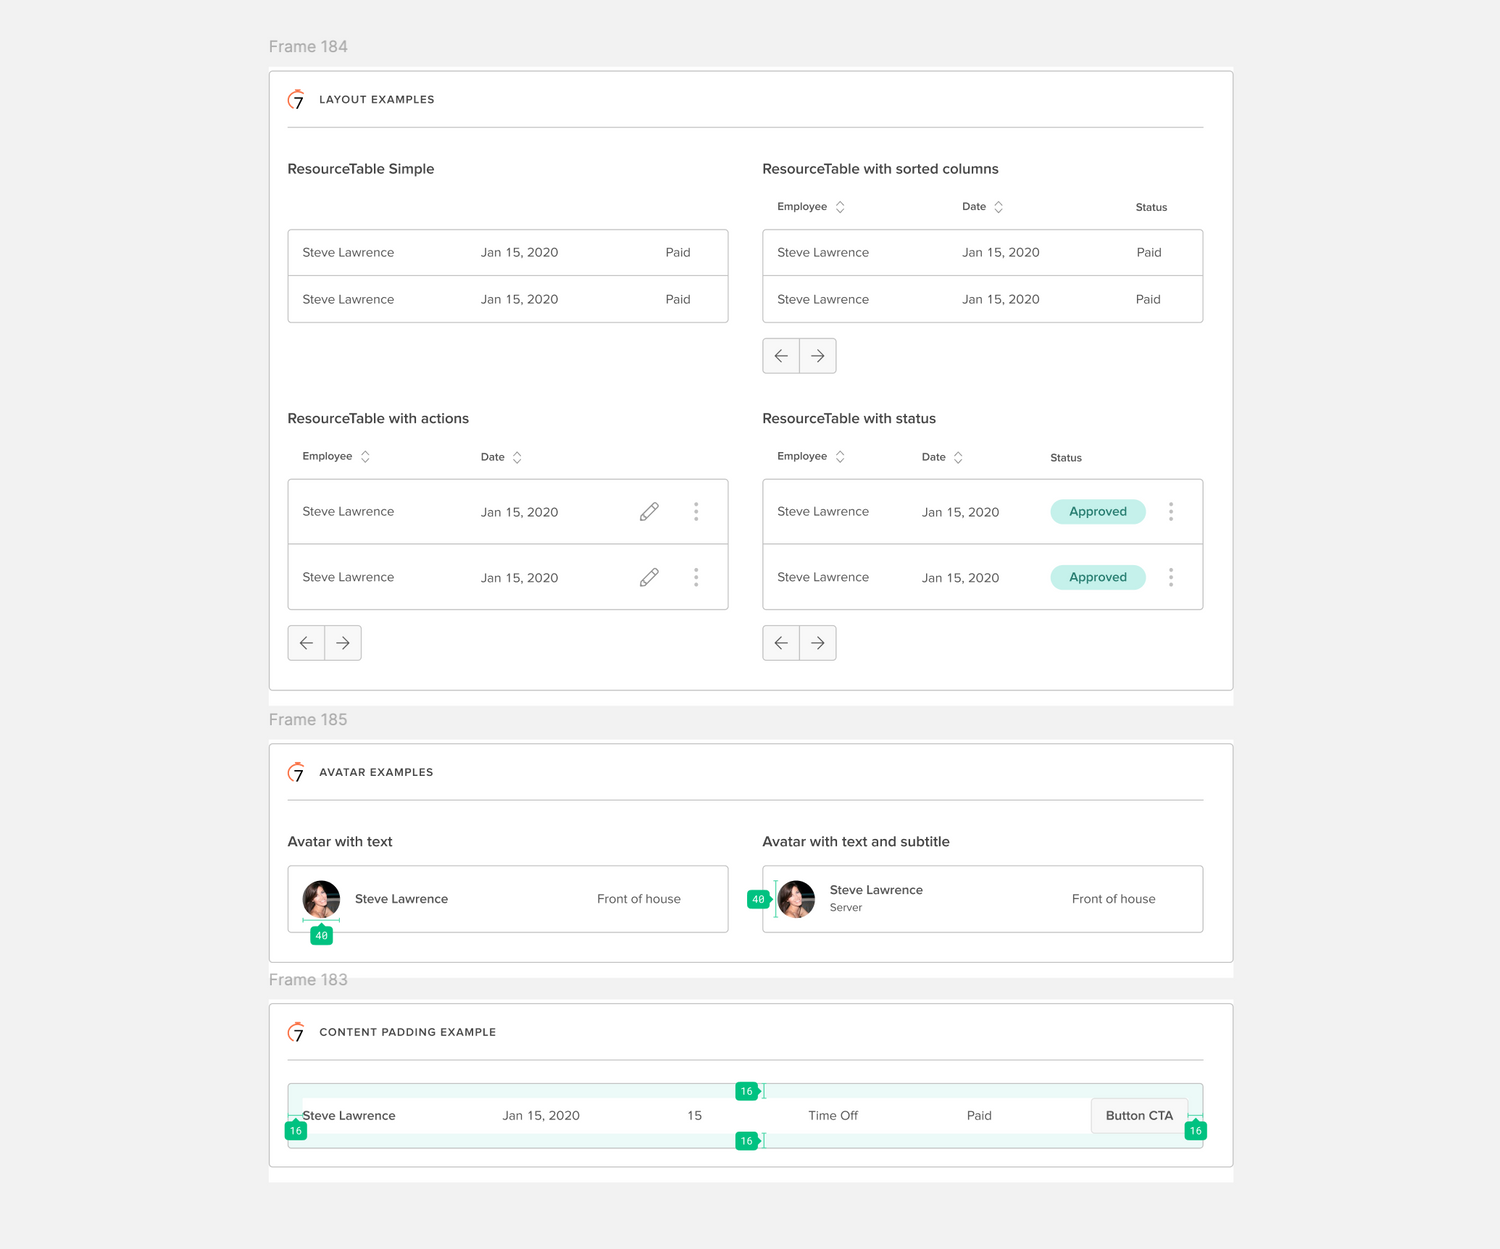This screenshot has width=1500, height=1249.
Task: Click the pencil edit icon in second actions row
Action: (649, 577)
